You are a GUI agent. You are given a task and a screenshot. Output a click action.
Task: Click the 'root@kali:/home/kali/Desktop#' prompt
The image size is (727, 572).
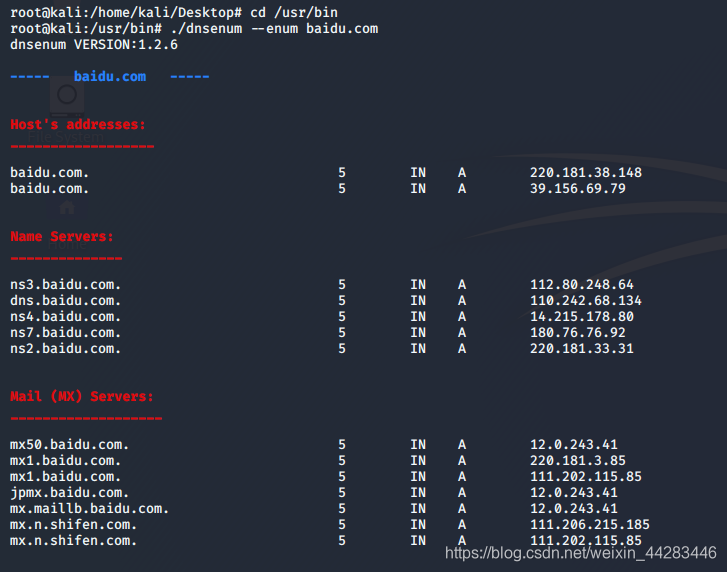coord(126,13)
